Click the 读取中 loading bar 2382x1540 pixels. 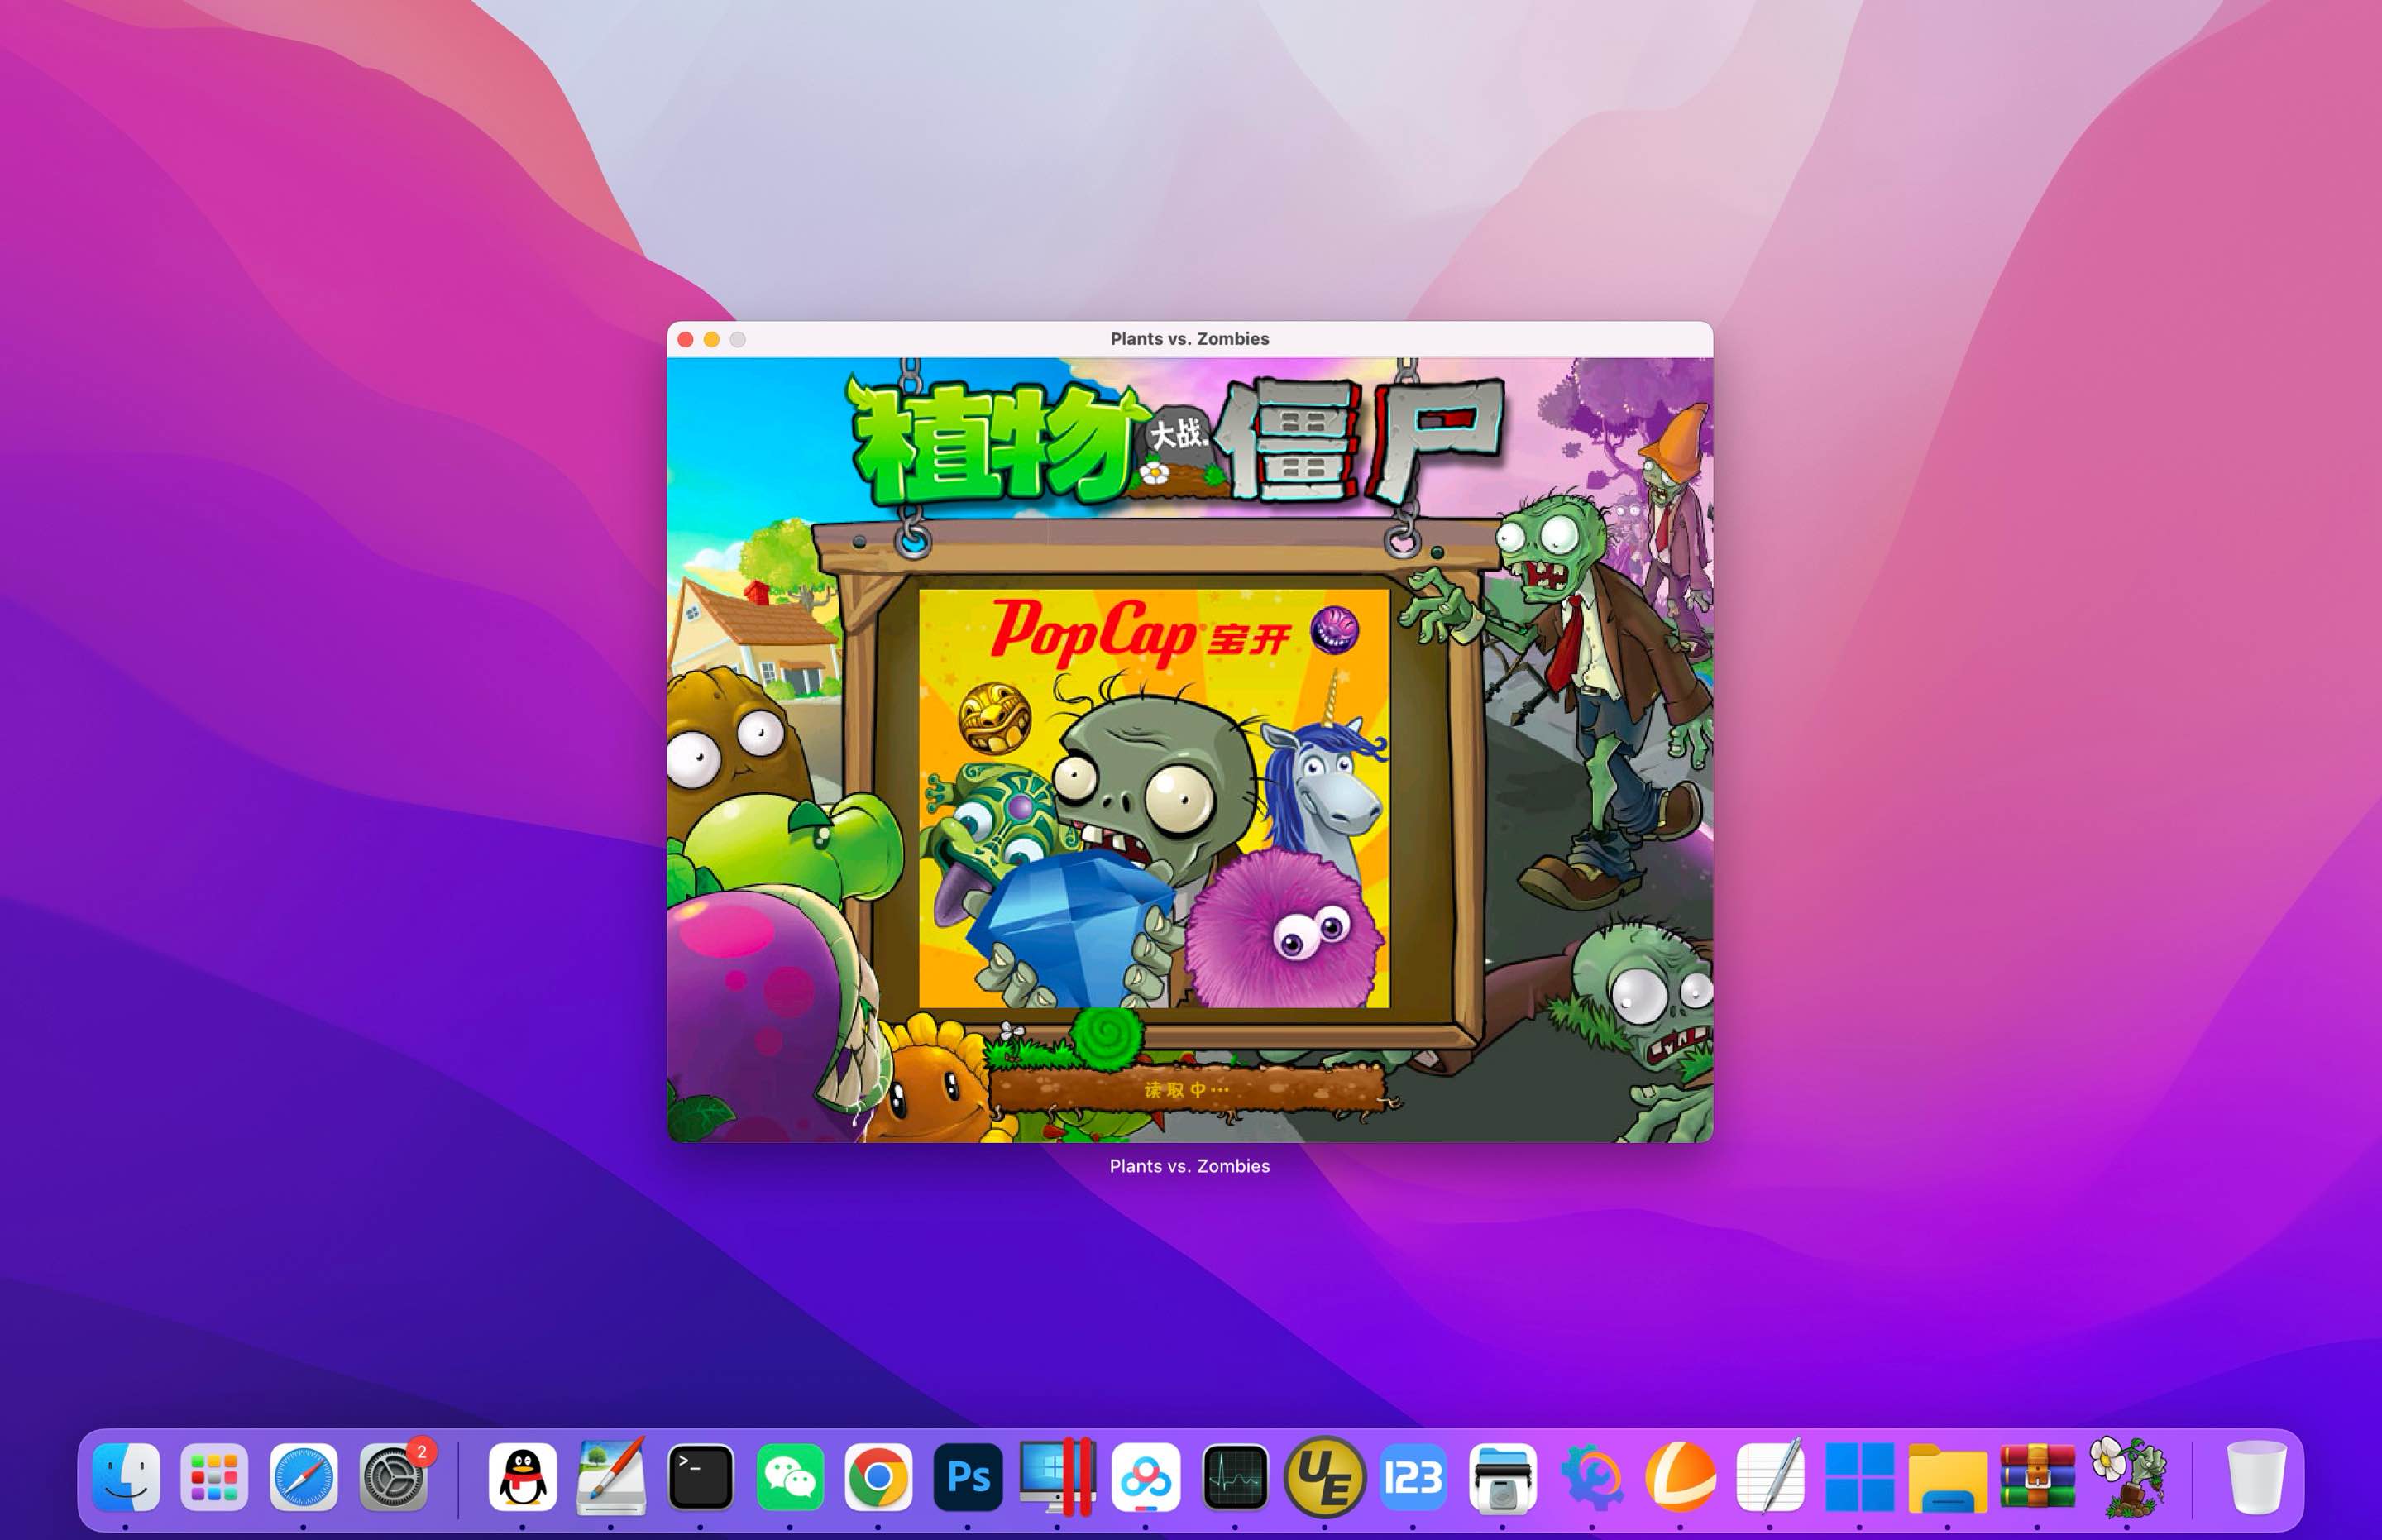(x=1187, y=1089)
